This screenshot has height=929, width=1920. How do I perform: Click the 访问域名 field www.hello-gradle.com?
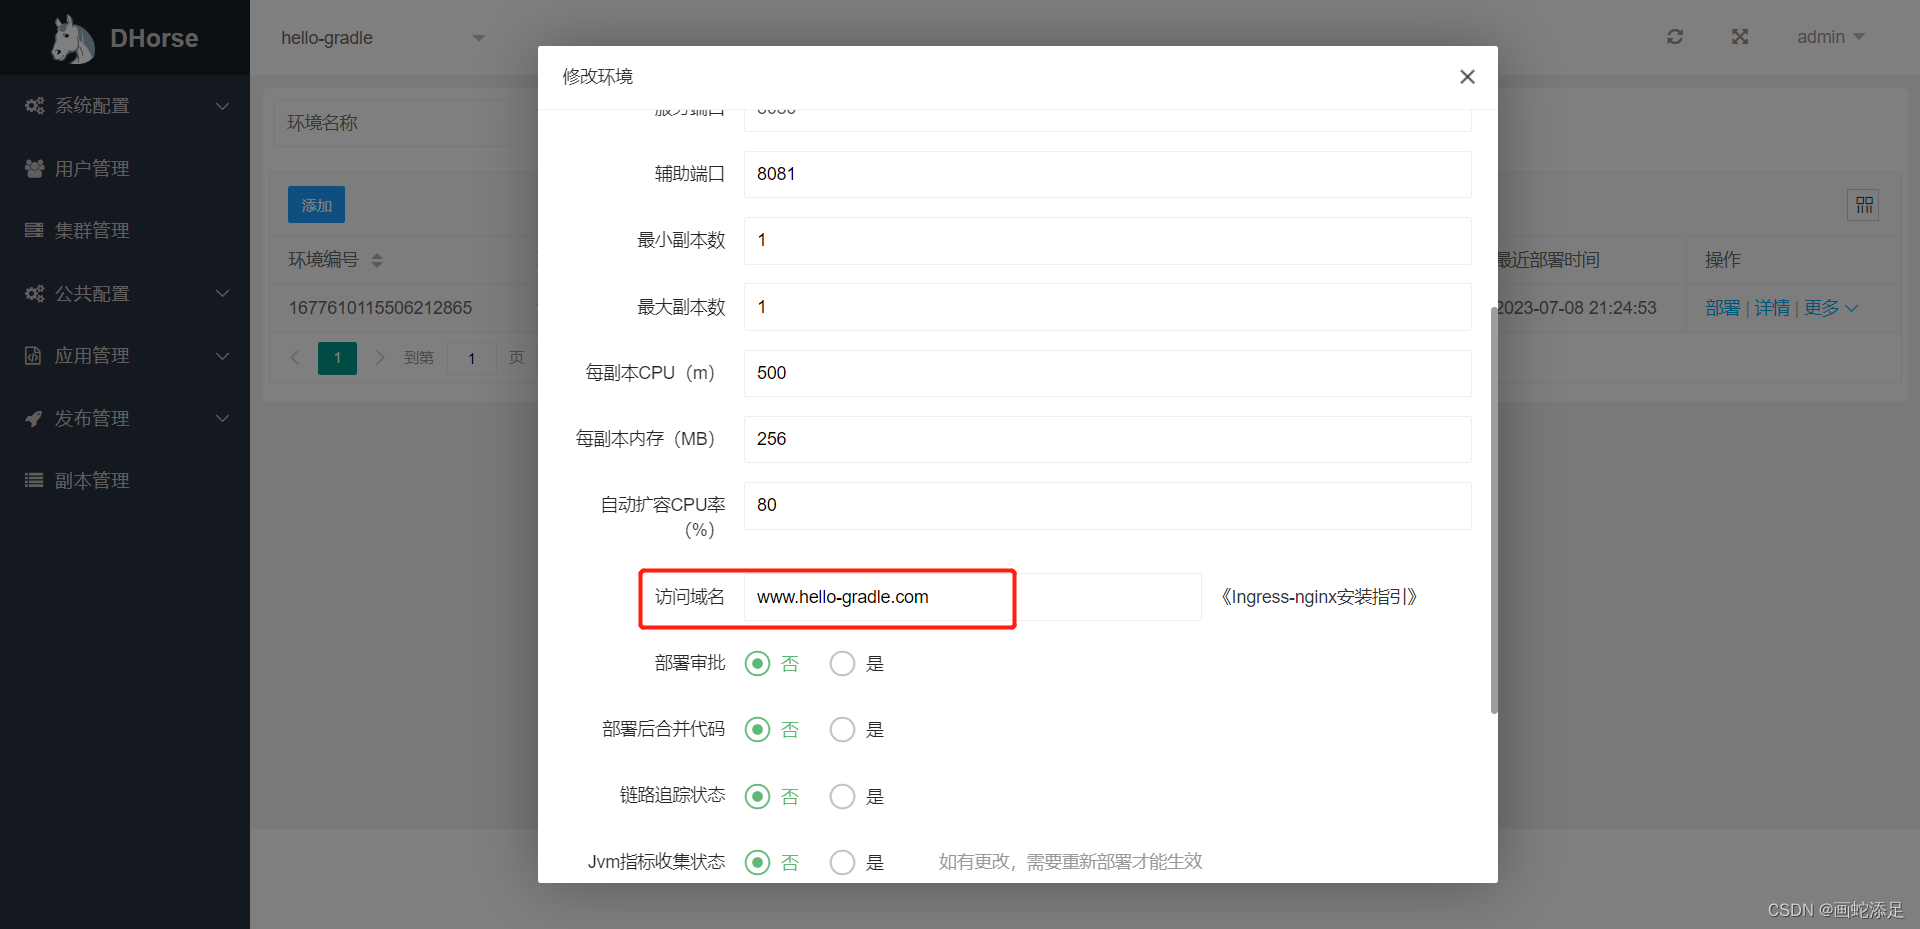pyautogui.click(x=972, y=597)
